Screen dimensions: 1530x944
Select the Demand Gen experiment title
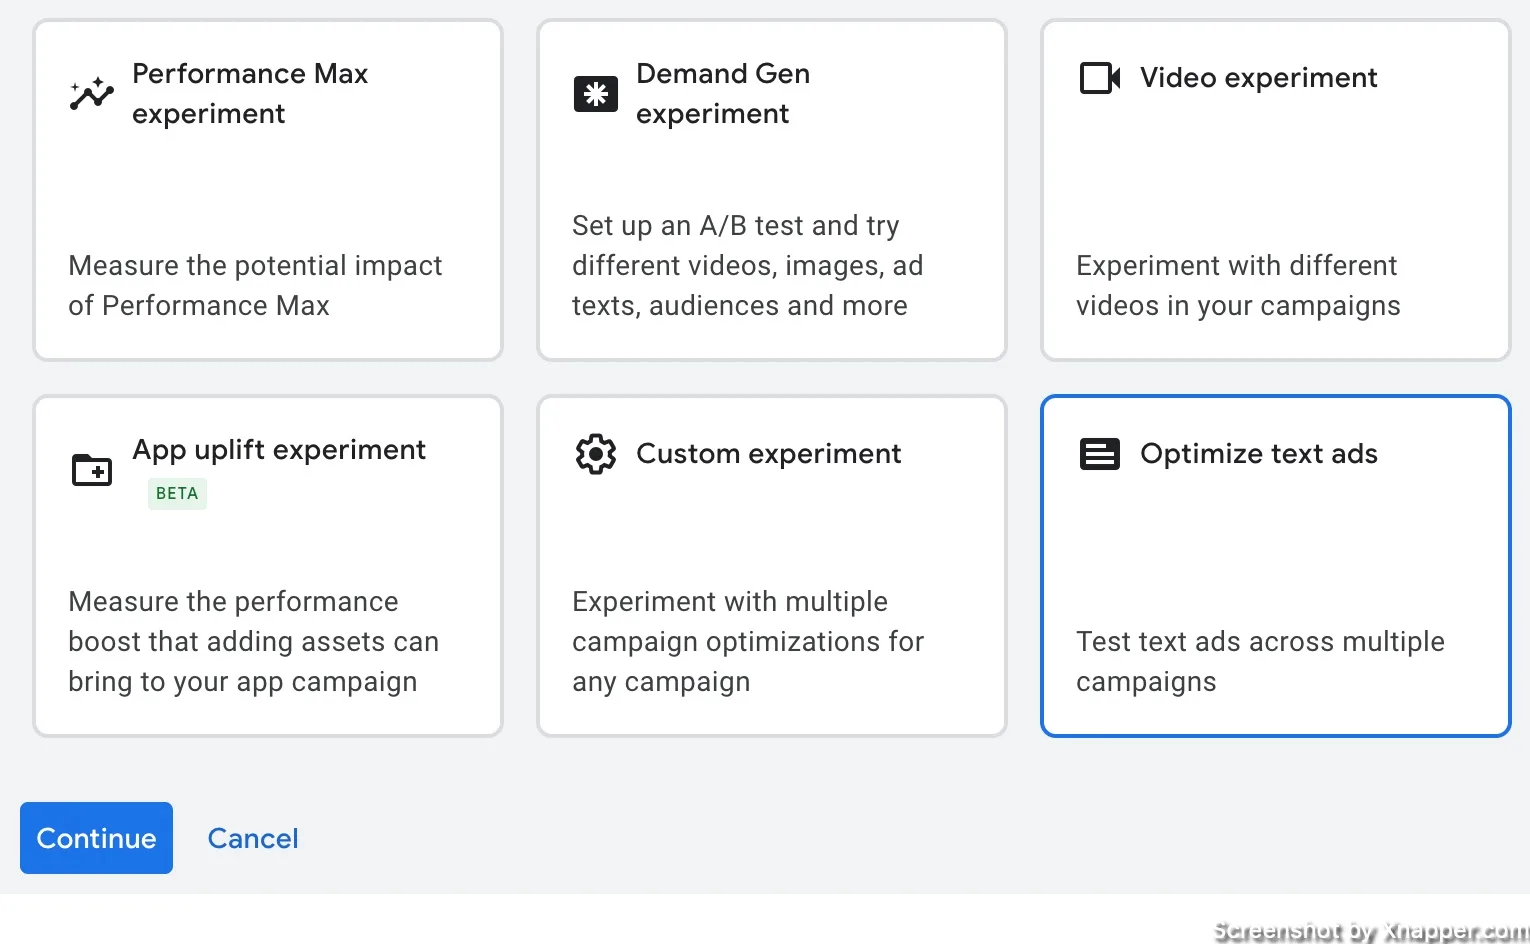coord(723,93)
